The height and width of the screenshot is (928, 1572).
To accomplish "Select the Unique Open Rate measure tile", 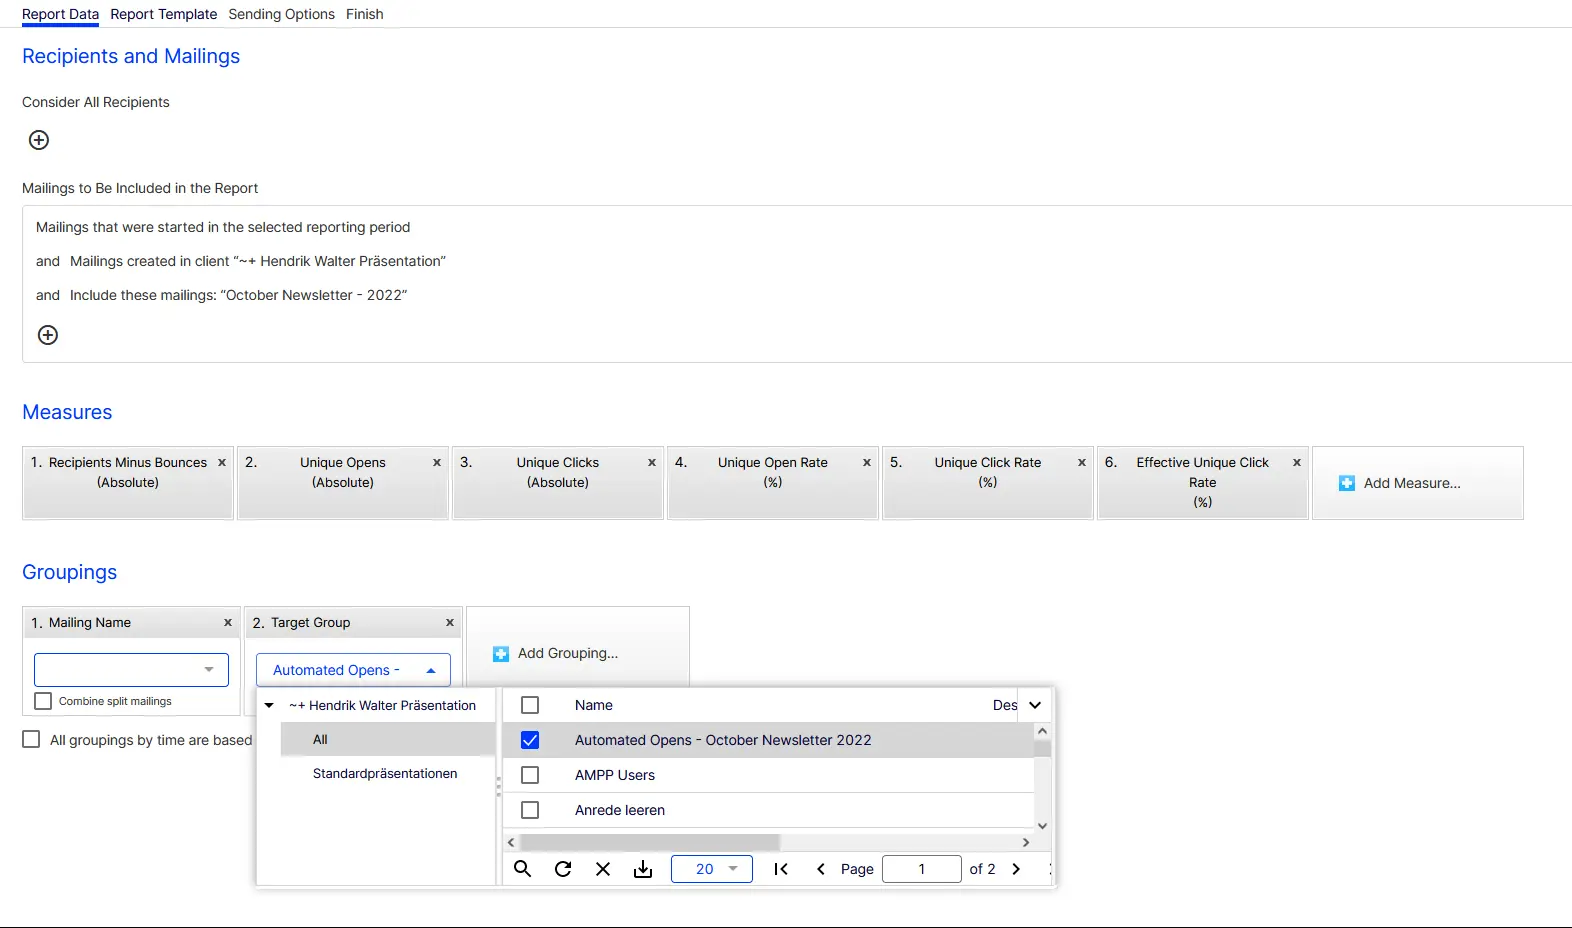I will (x=773, y=483).
